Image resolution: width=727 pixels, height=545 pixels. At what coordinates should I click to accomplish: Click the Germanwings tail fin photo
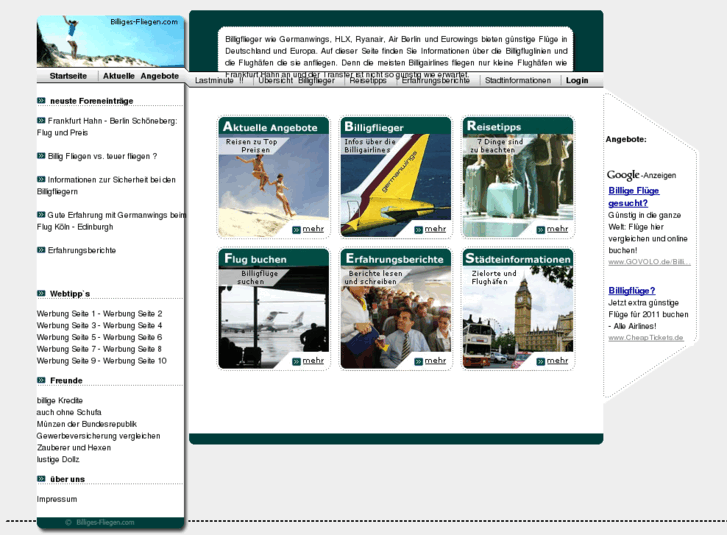click(395, 186)
